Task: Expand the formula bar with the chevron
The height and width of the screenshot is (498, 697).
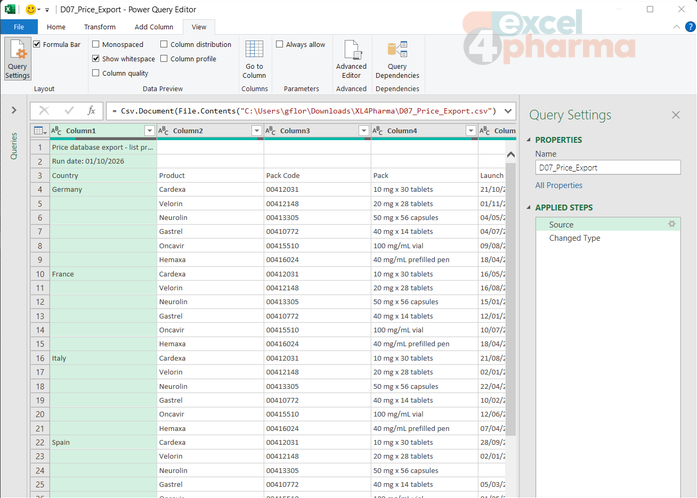Action: click(x=508, y=111)
